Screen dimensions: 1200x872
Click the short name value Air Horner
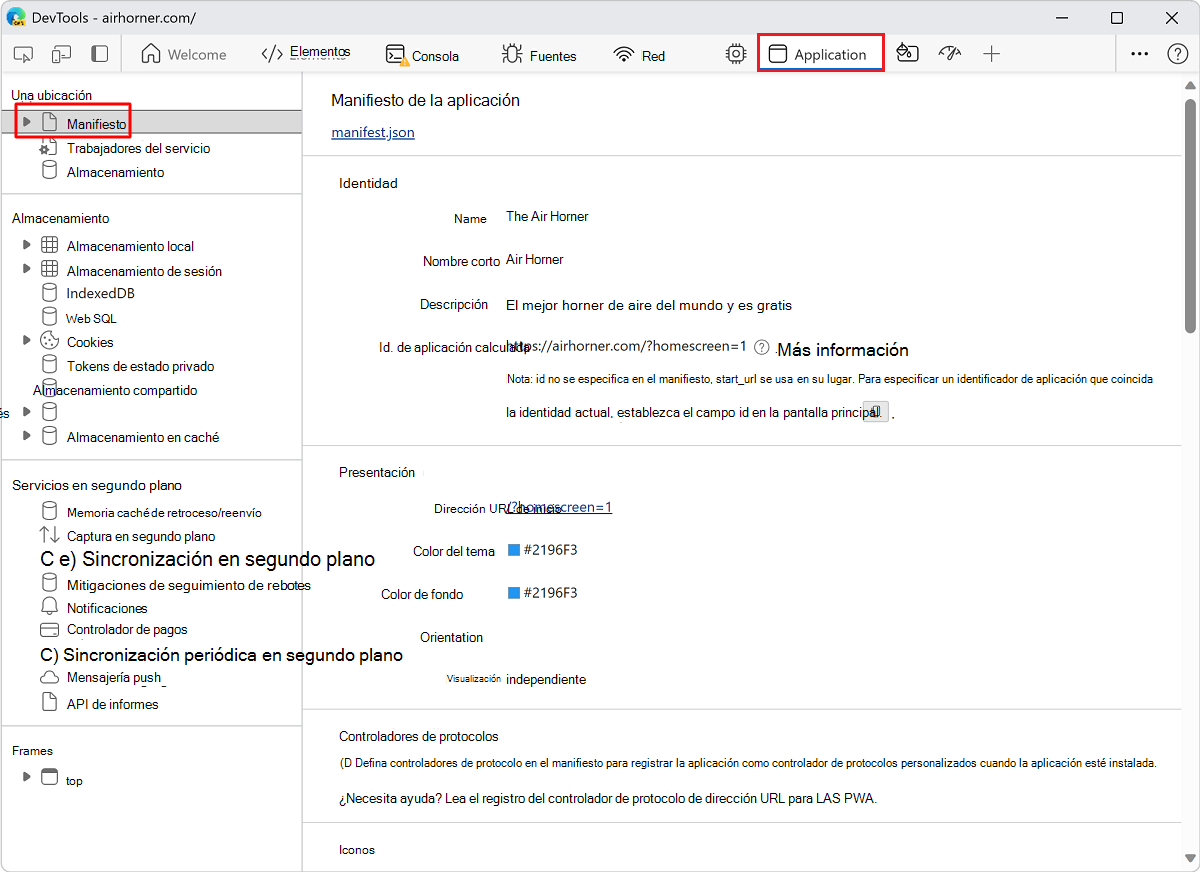coord(535,259)
